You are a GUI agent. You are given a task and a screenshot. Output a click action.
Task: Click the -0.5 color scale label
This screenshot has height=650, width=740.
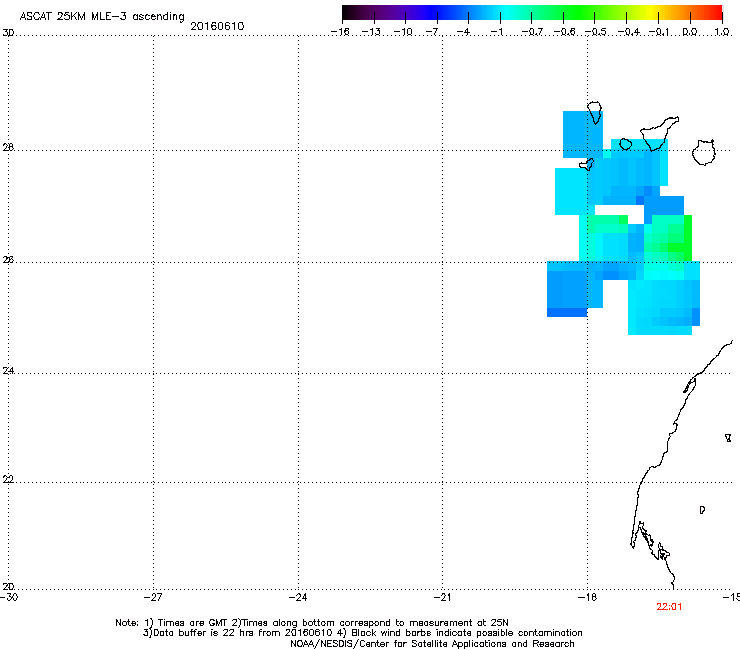coord(596,32)
